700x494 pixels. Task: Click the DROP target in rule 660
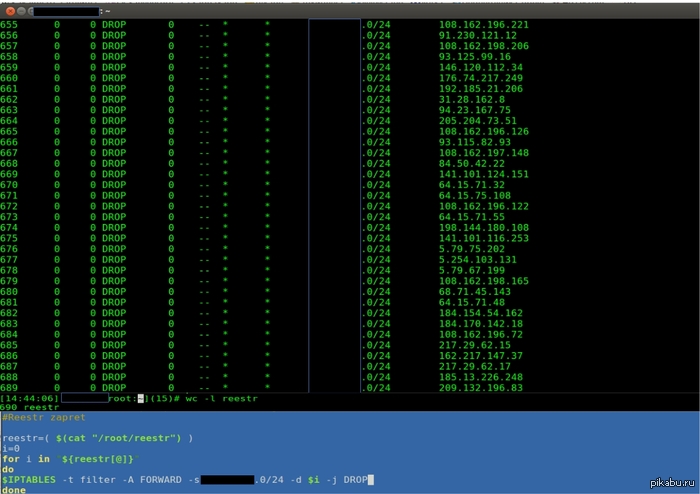(x=114, y=78)
